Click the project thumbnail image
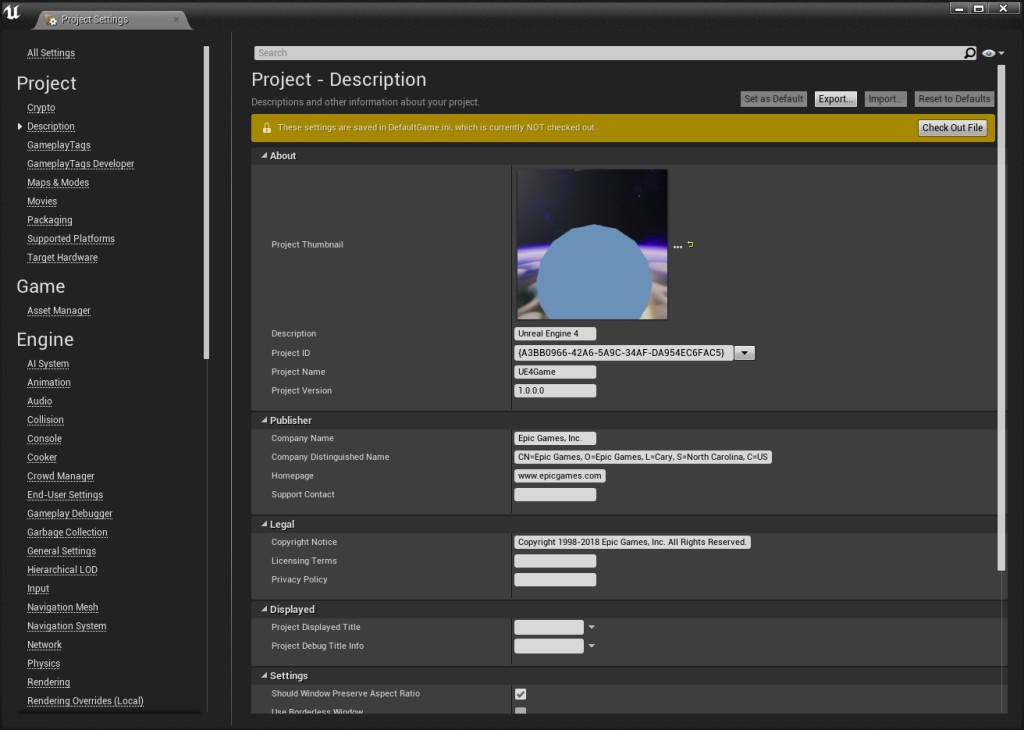This screenshot has height=730, width=1024. 592,244
